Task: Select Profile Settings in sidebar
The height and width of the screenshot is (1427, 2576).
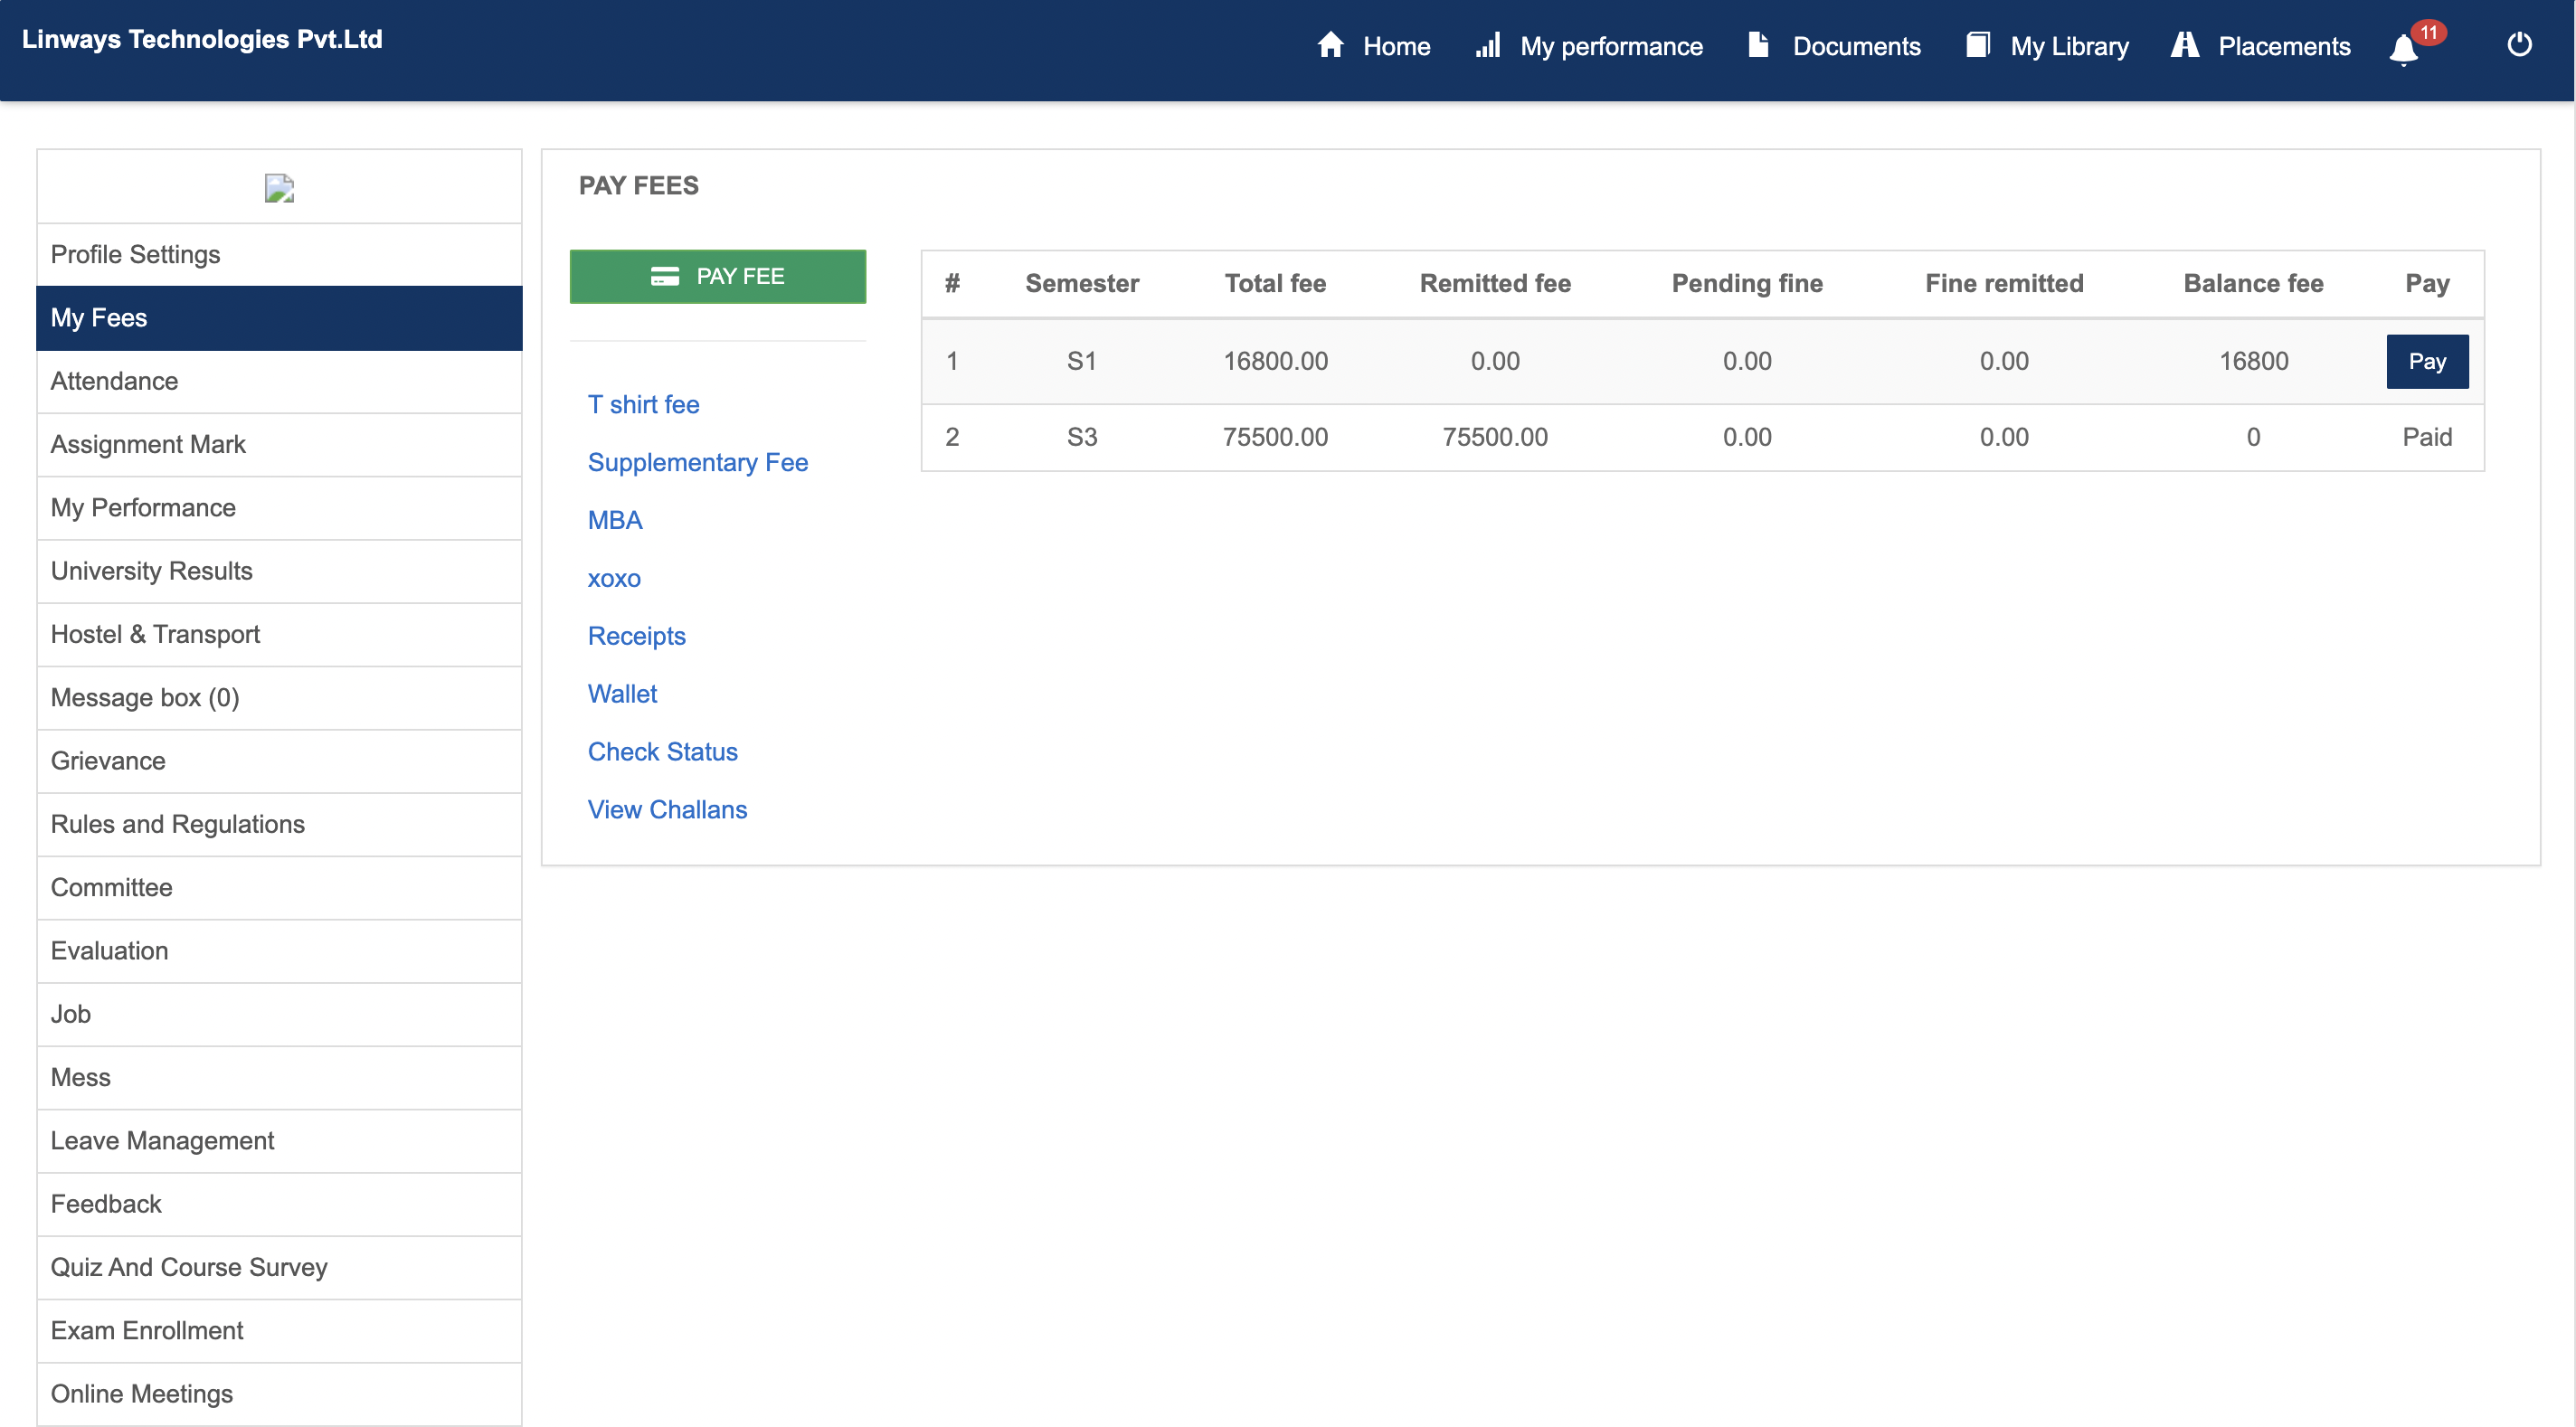Action: point(279,255)
